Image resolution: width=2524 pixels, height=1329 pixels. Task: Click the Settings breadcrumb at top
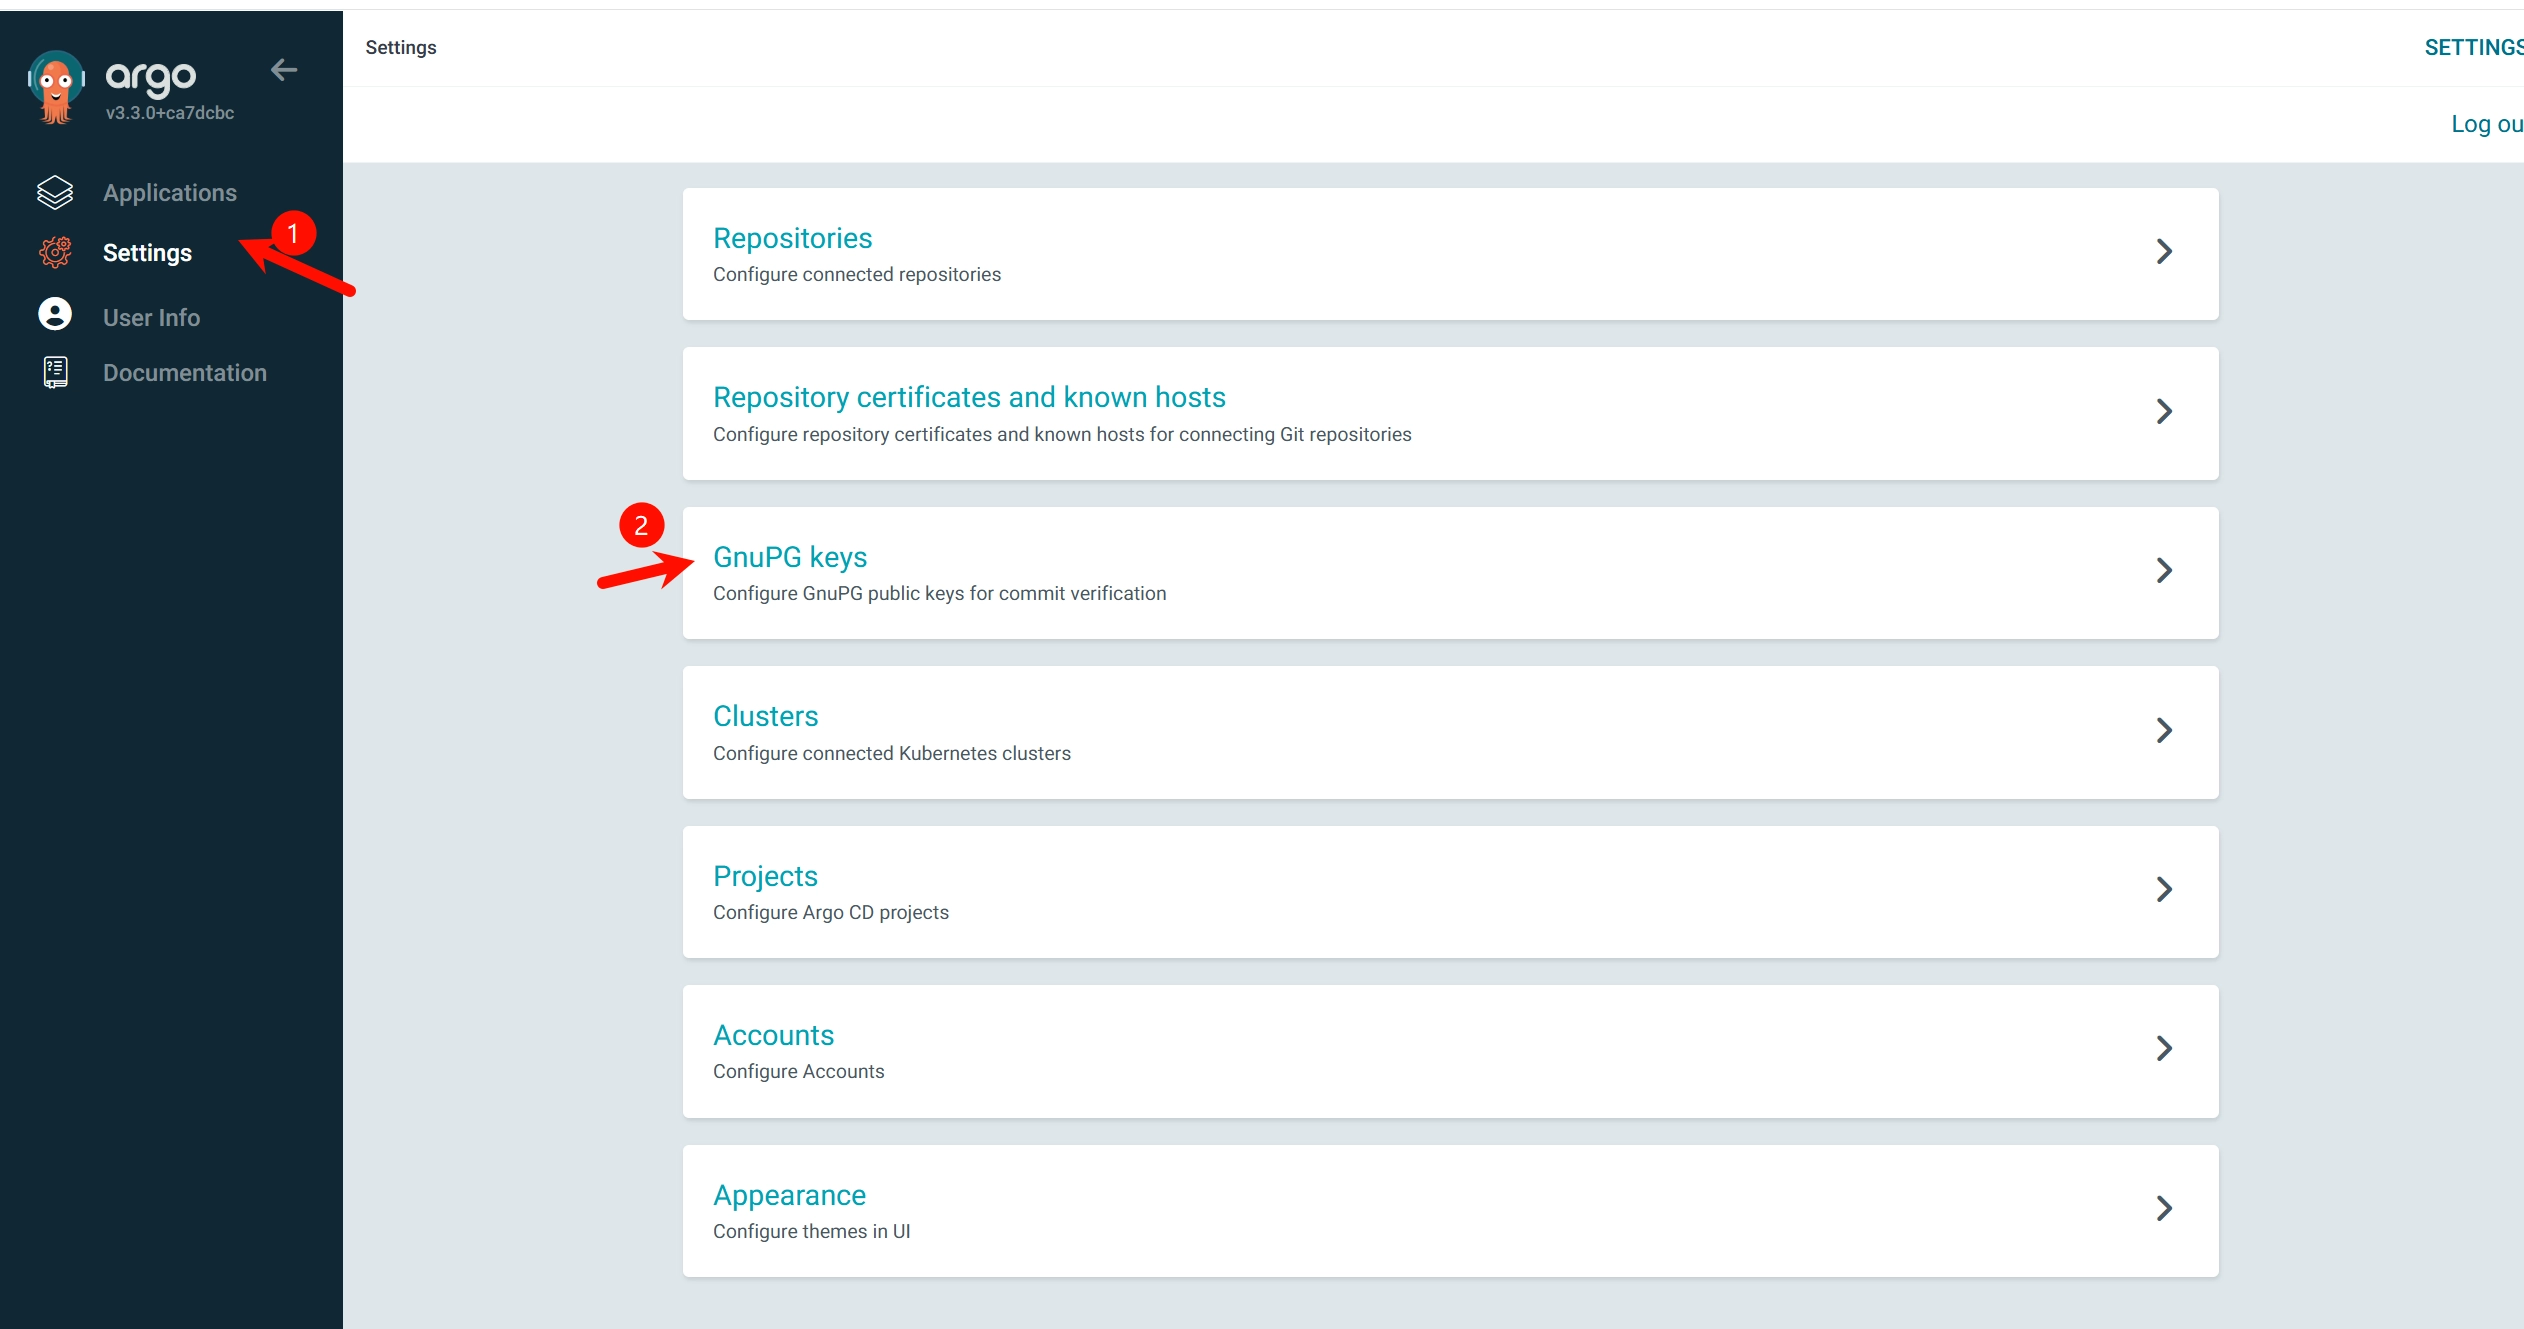[401, 47]
